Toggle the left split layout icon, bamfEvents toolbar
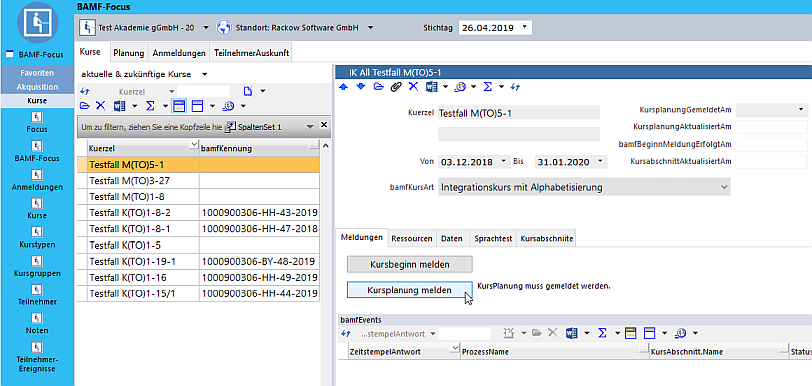The width and height of the screenshot is (812, 386). pyautogui.click(x=631, y=333)
